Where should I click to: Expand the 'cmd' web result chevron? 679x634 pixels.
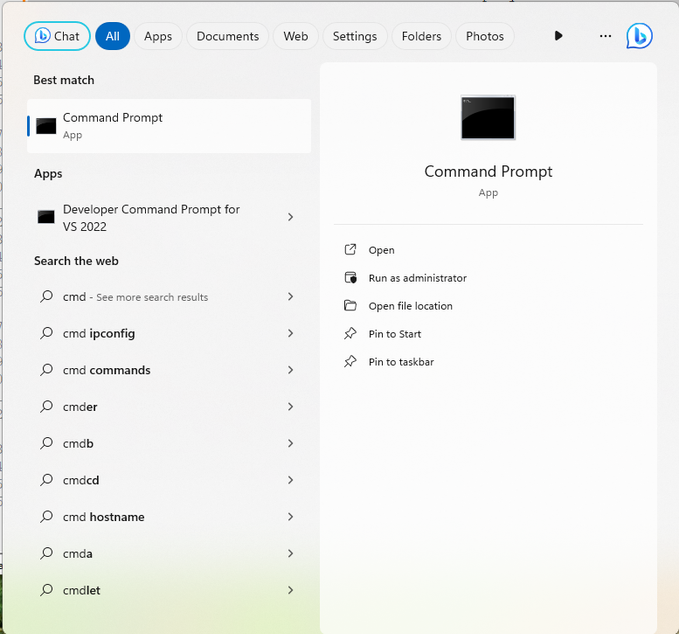pos(291,297)
